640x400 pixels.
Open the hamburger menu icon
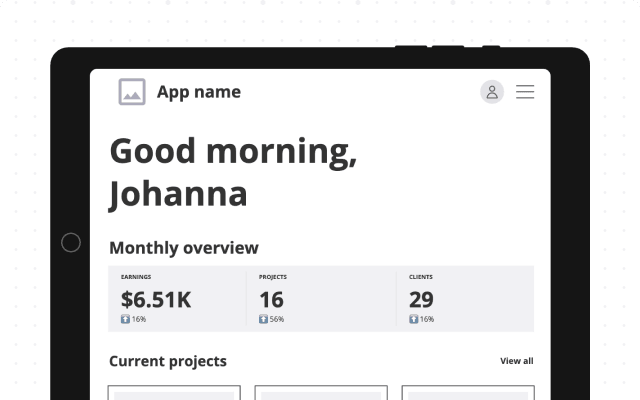coord(525,92)
